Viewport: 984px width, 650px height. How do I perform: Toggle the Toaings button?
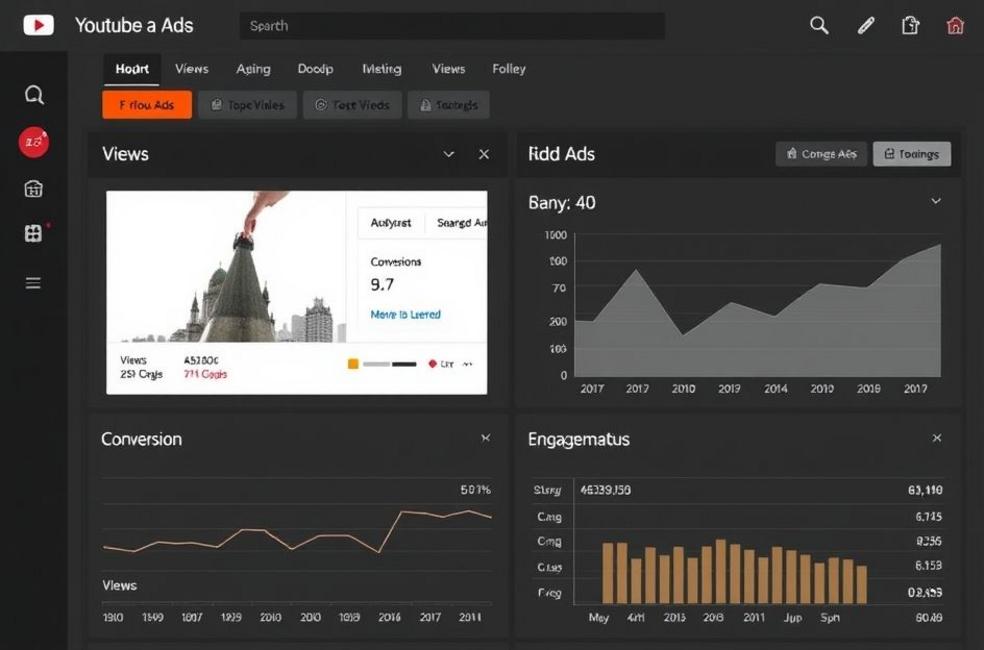911,154
